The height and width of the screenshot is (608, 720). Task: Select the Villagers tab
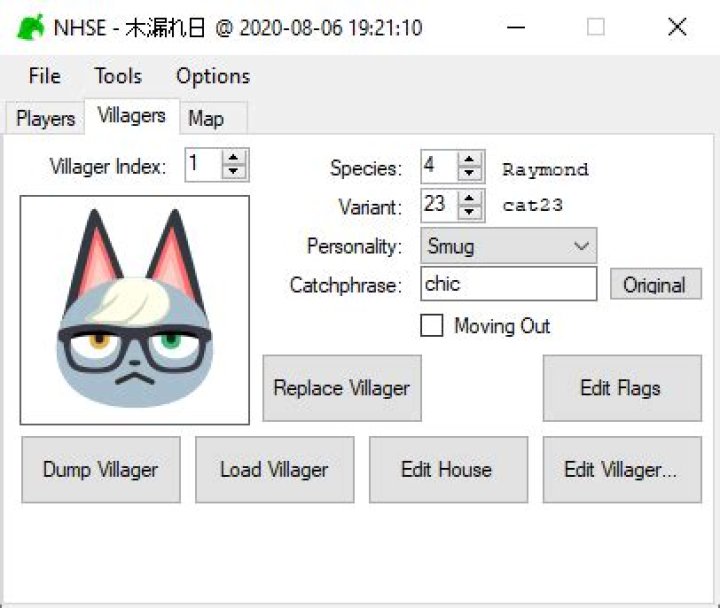[x=132, y=116]
